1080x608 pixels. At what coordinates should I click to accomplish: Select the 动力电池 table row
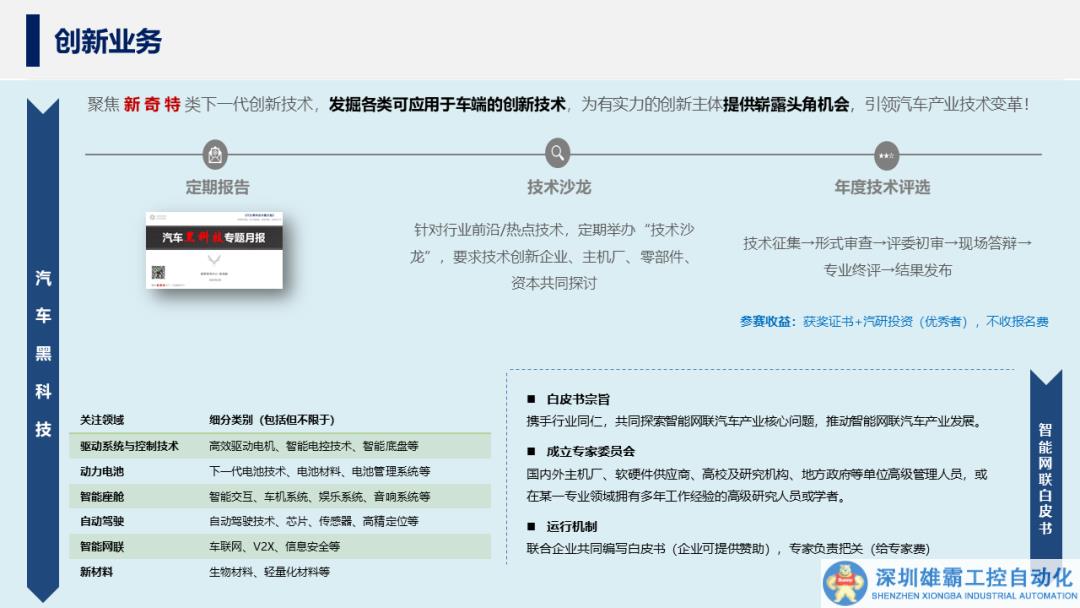tap(280, 471)
